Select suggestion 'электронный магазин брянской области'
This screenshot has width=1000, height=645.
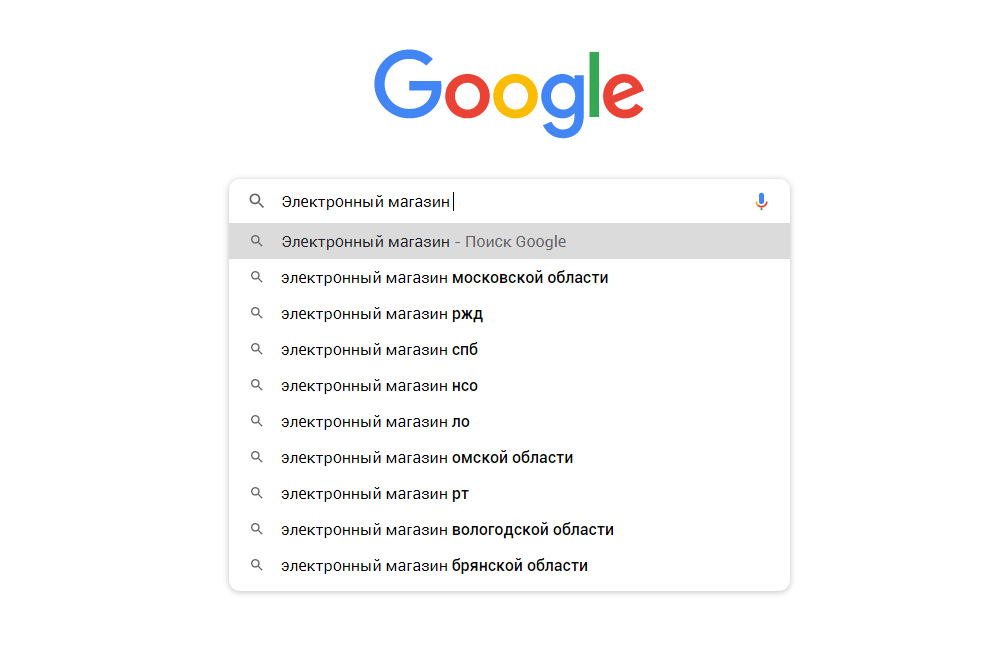[435, 565]
